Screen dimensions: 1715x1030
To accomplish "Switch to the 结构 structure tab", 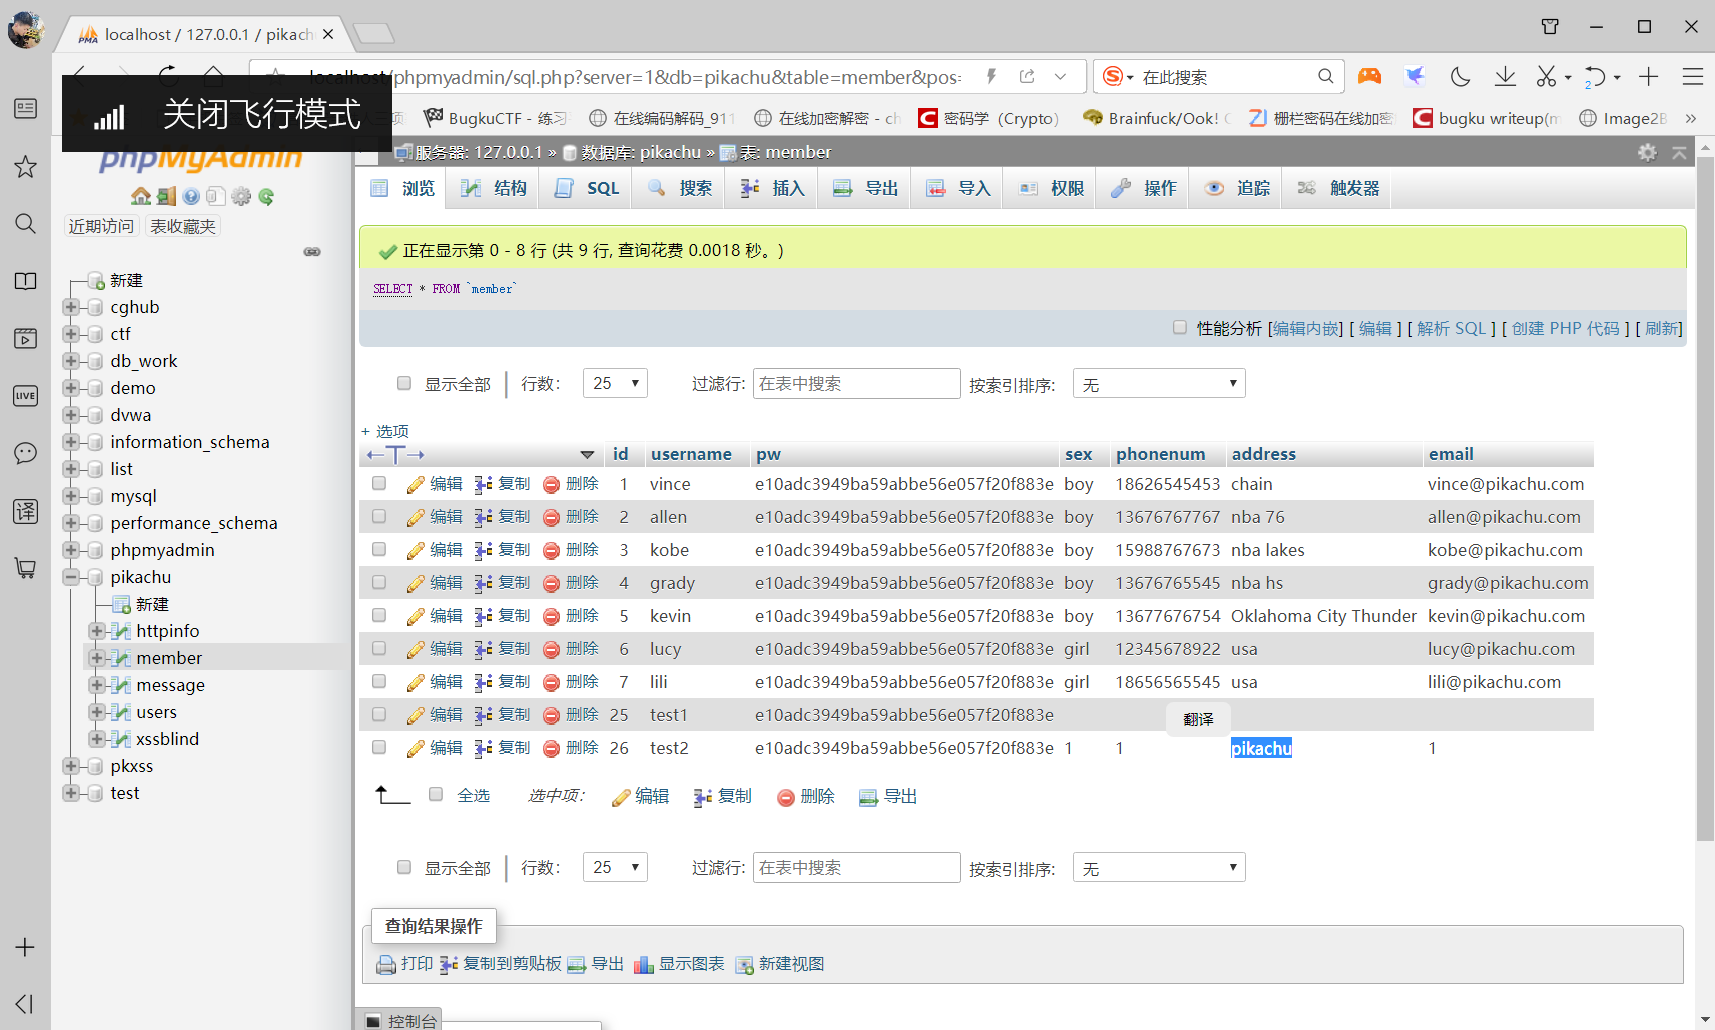I will [x=493, y=188].
